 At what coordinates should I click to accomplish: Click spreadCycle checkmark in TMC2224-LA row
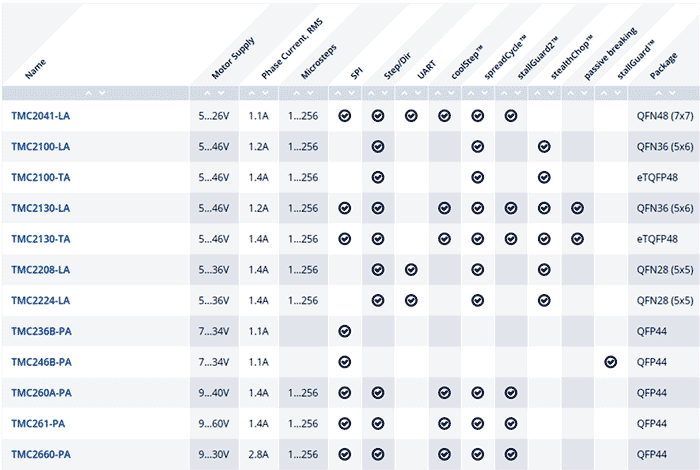[x=478, y=300]
